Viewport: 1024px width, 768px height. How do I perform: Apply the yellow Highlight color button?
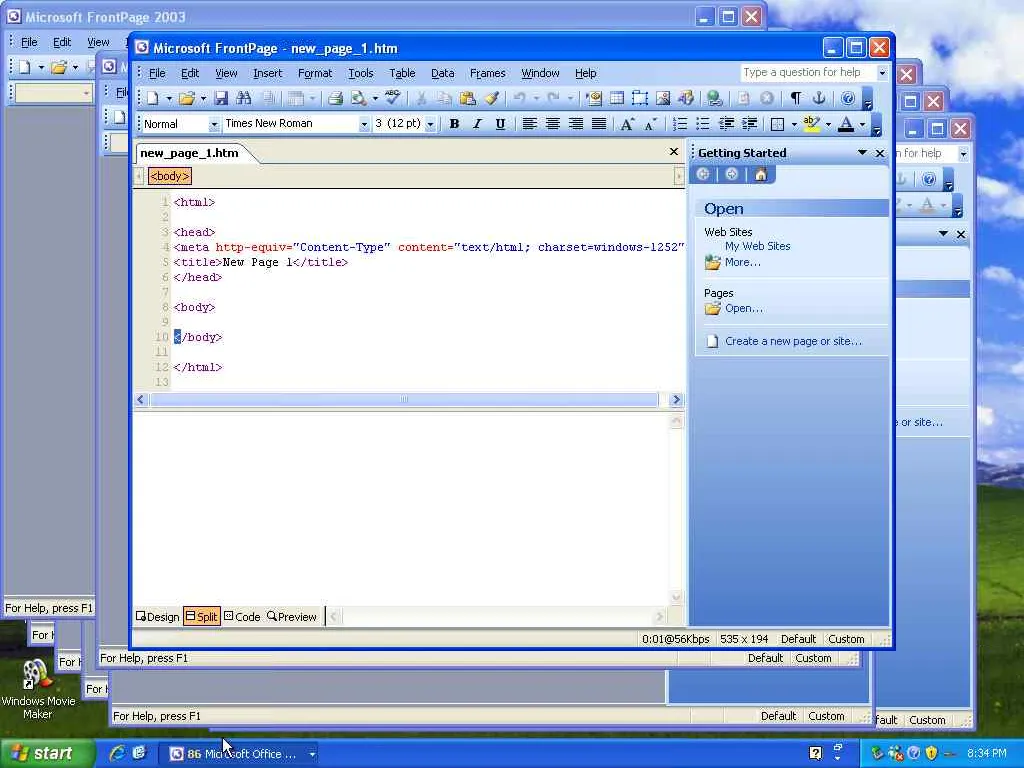pos(812,124)
